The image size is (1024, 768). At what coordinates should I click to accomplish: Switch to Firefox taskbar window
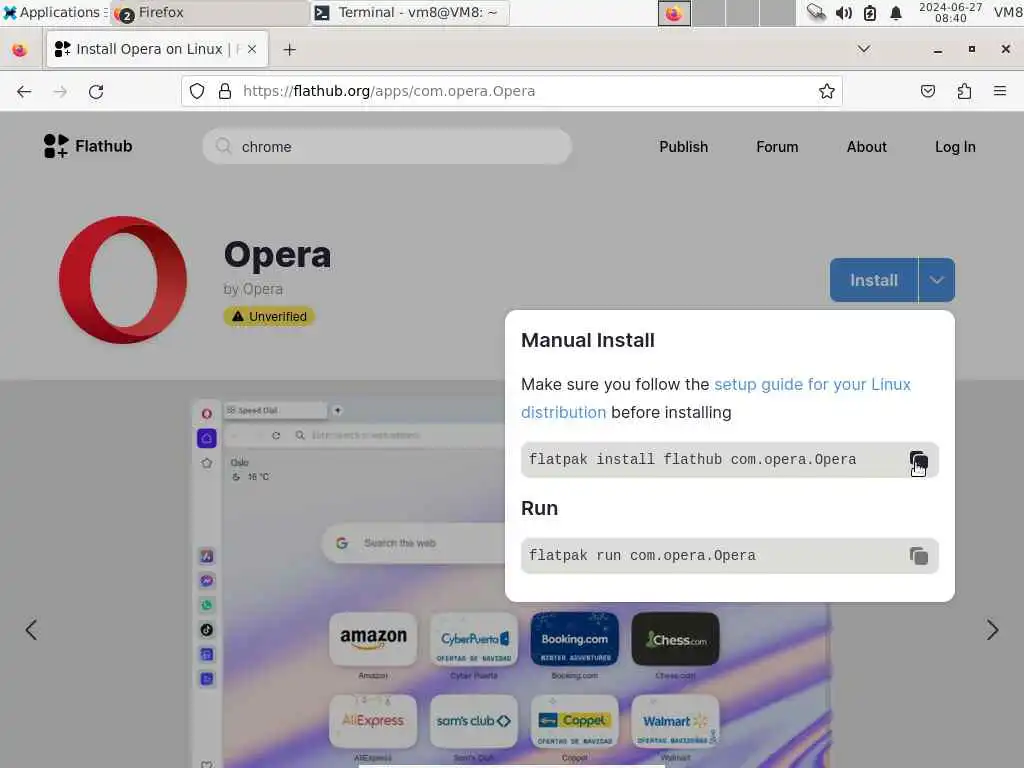click(x=209, y=13)
